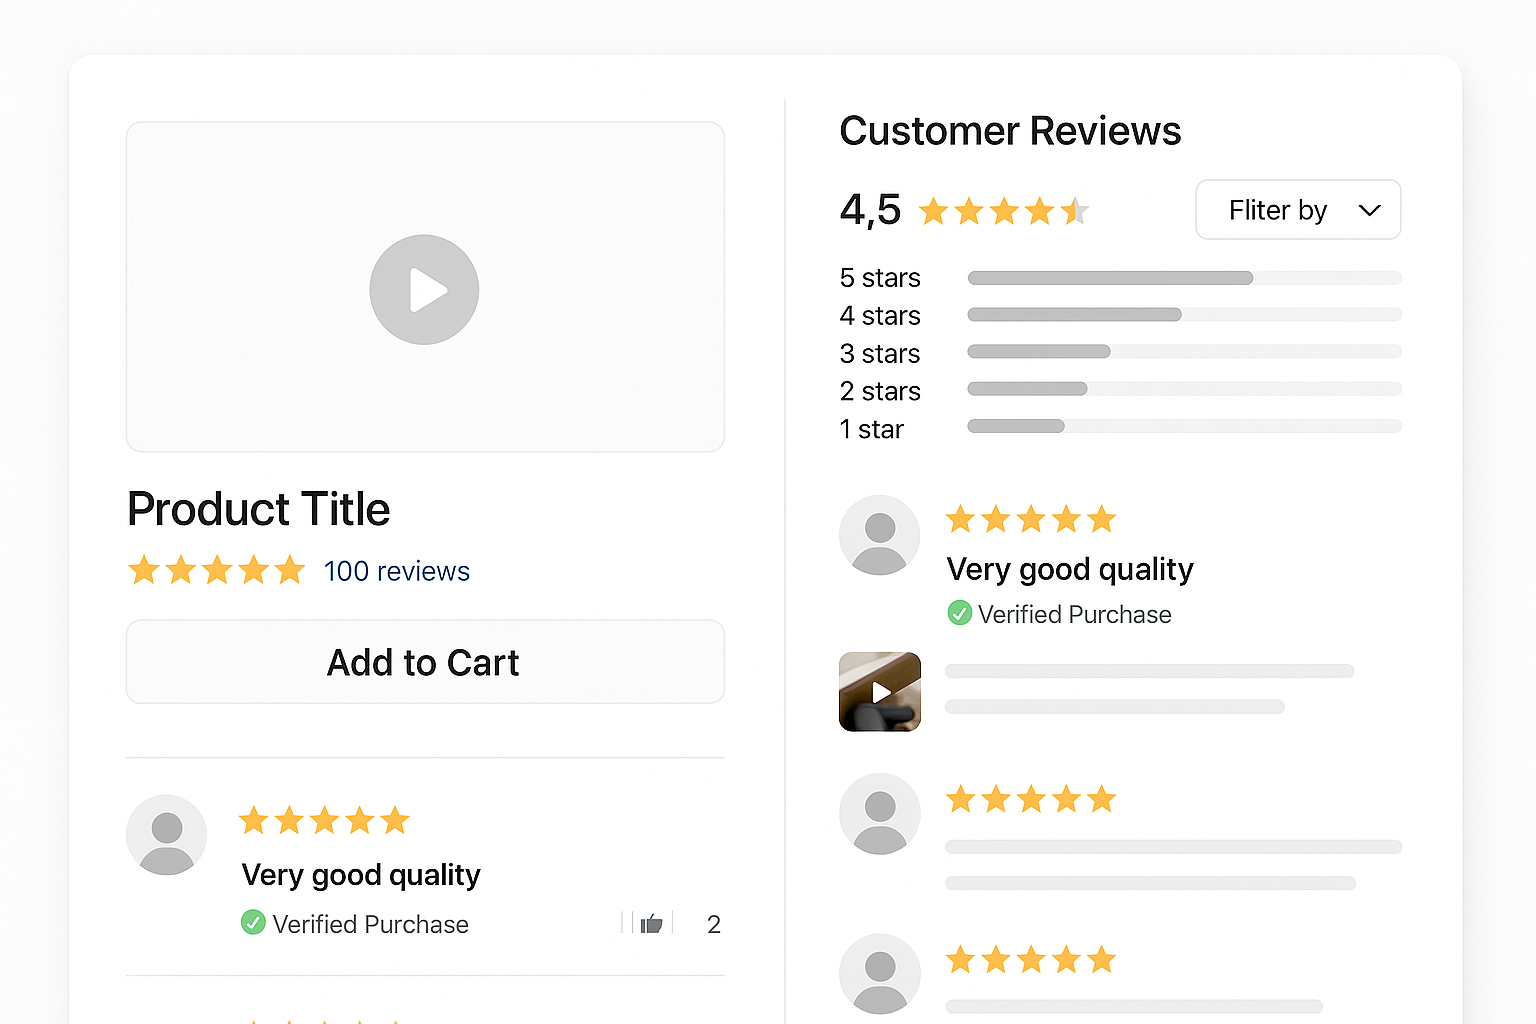This screenshot has width=1536, height=1024.
Task: Click the Add to Cart button
Action: click(x=424, y=662)
